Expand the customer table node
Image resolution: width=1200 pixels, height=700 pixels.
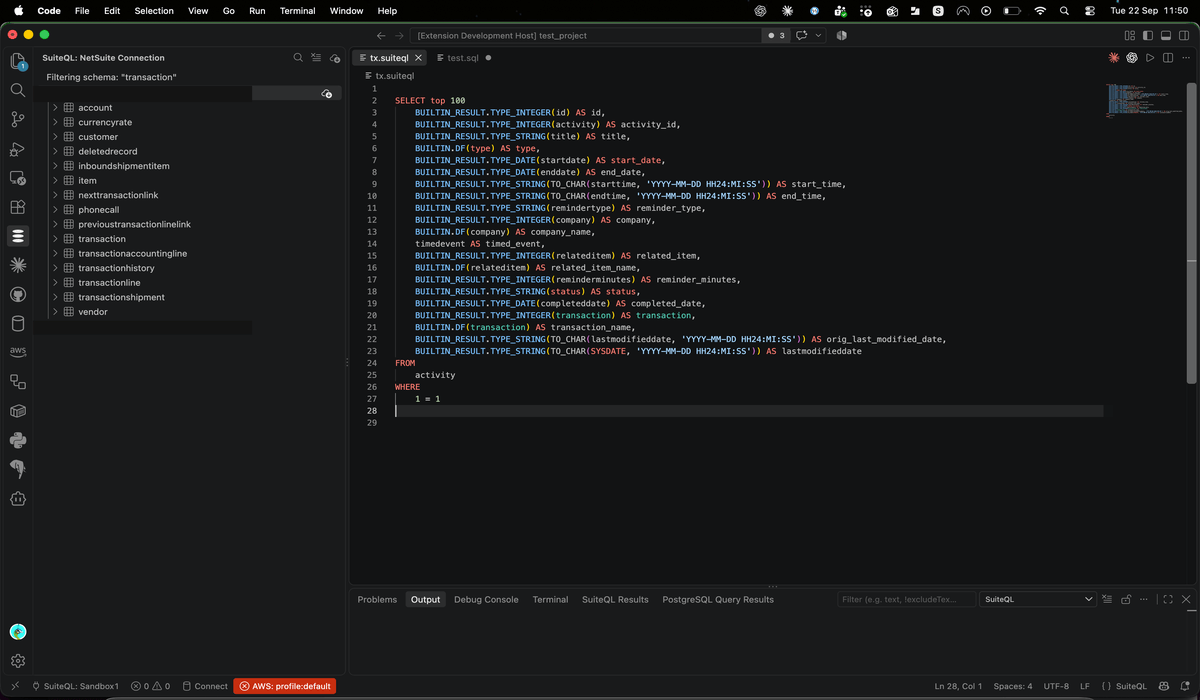click(x=55, y=137)
